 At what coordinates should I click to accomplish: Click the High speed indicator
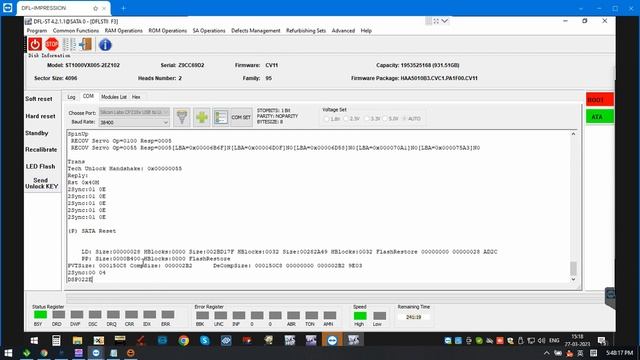(x=360, y=316)
